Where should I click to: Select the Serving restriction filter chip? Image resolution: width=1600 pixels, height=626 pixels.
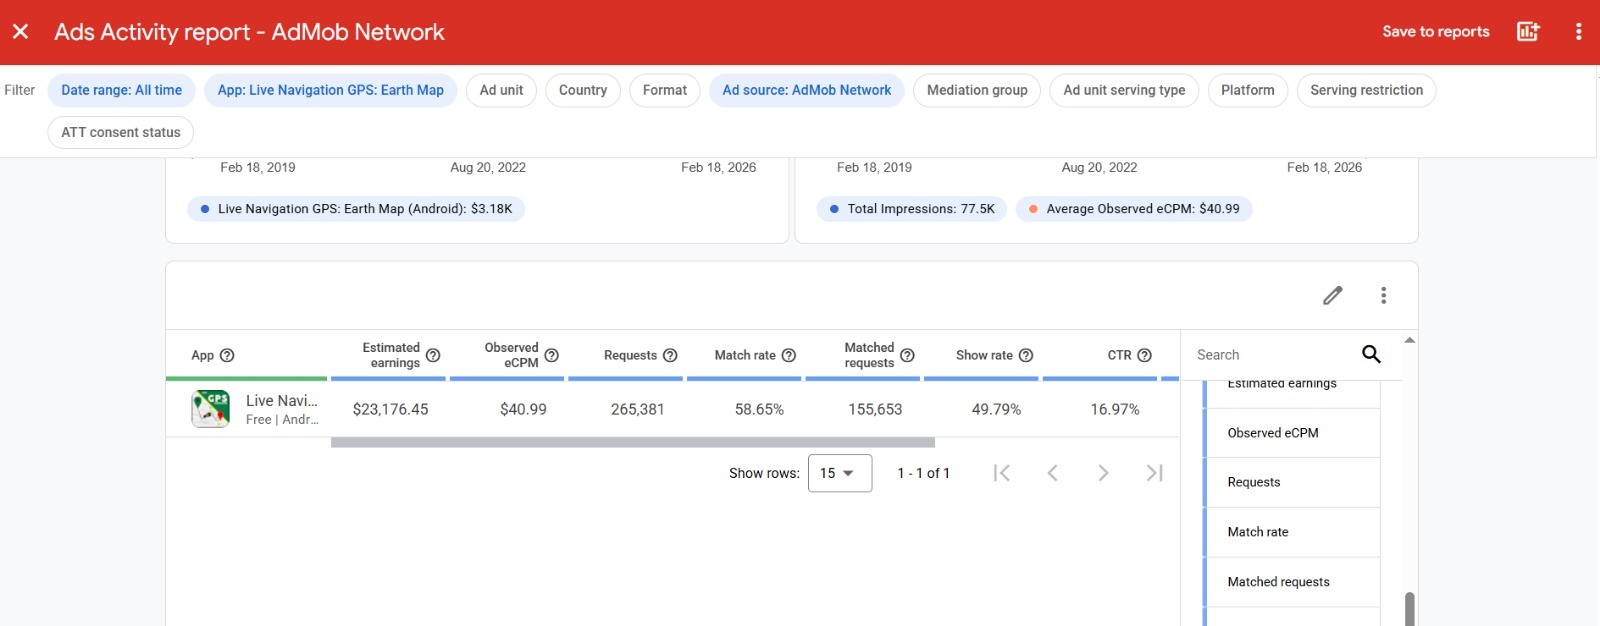(x=1366, y=90)
